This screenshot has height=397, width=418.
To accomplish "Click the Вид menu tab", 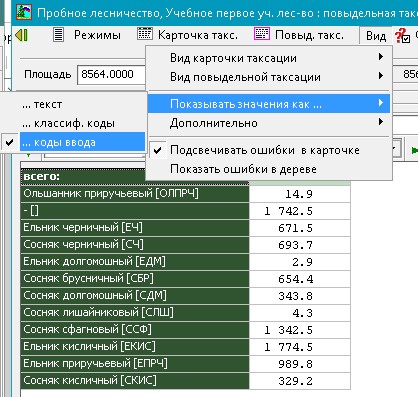I will point(376,36).
